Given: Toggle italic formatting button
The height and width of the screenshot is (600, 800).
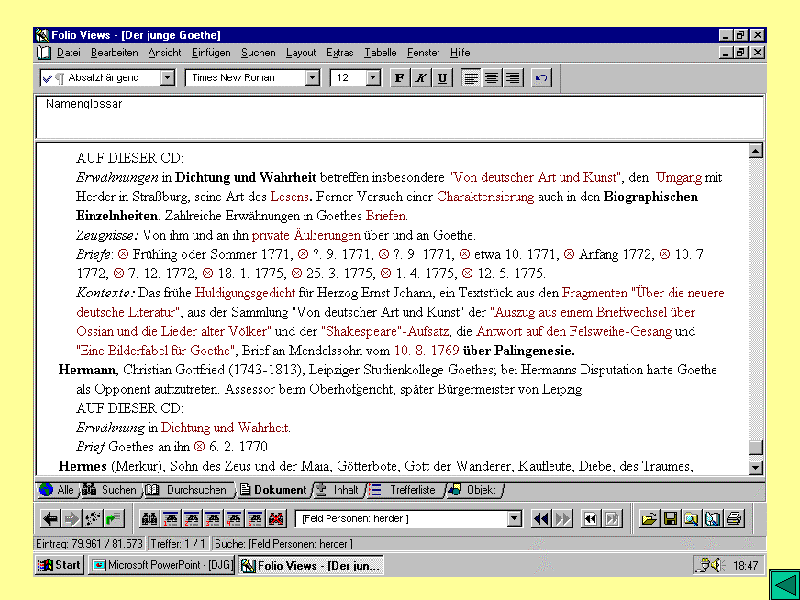Looking at the screenshot, I should [421, 78].
